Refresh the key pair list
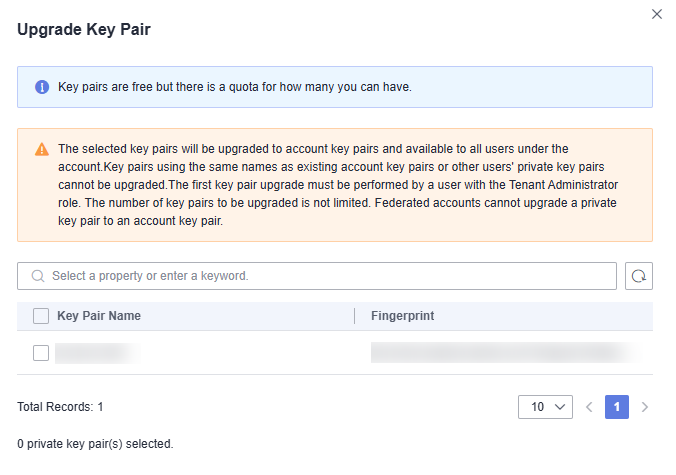 coord(638,276)
